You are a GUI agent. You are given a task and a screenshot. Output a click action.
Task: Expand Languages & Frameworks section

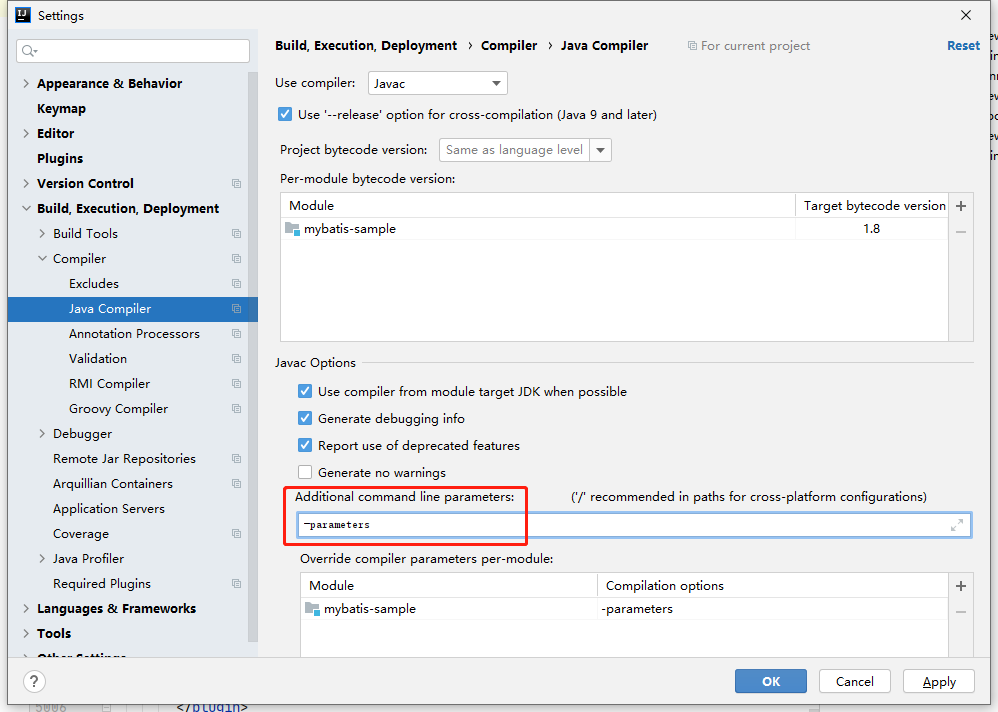point(26,609)
